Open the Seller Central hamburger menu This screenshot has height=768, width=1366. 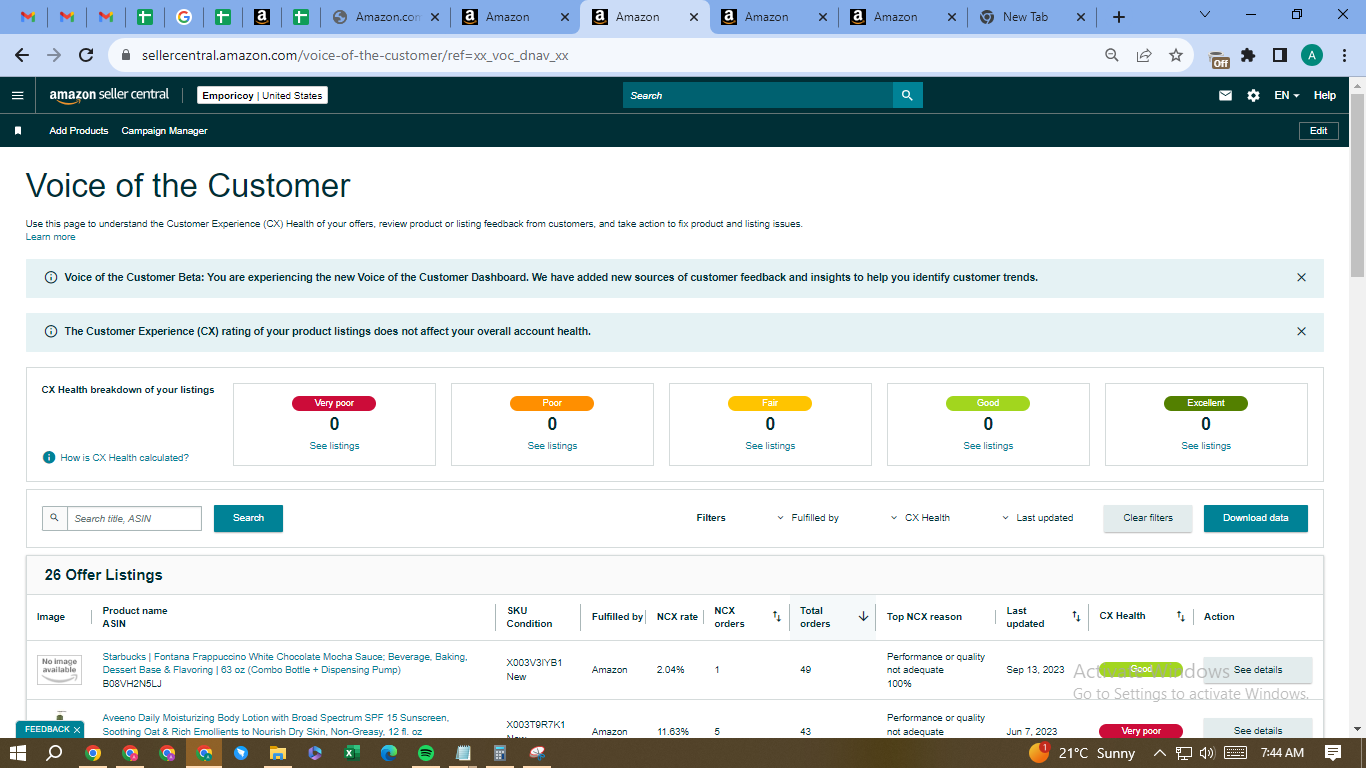click(x=17, y=95)
